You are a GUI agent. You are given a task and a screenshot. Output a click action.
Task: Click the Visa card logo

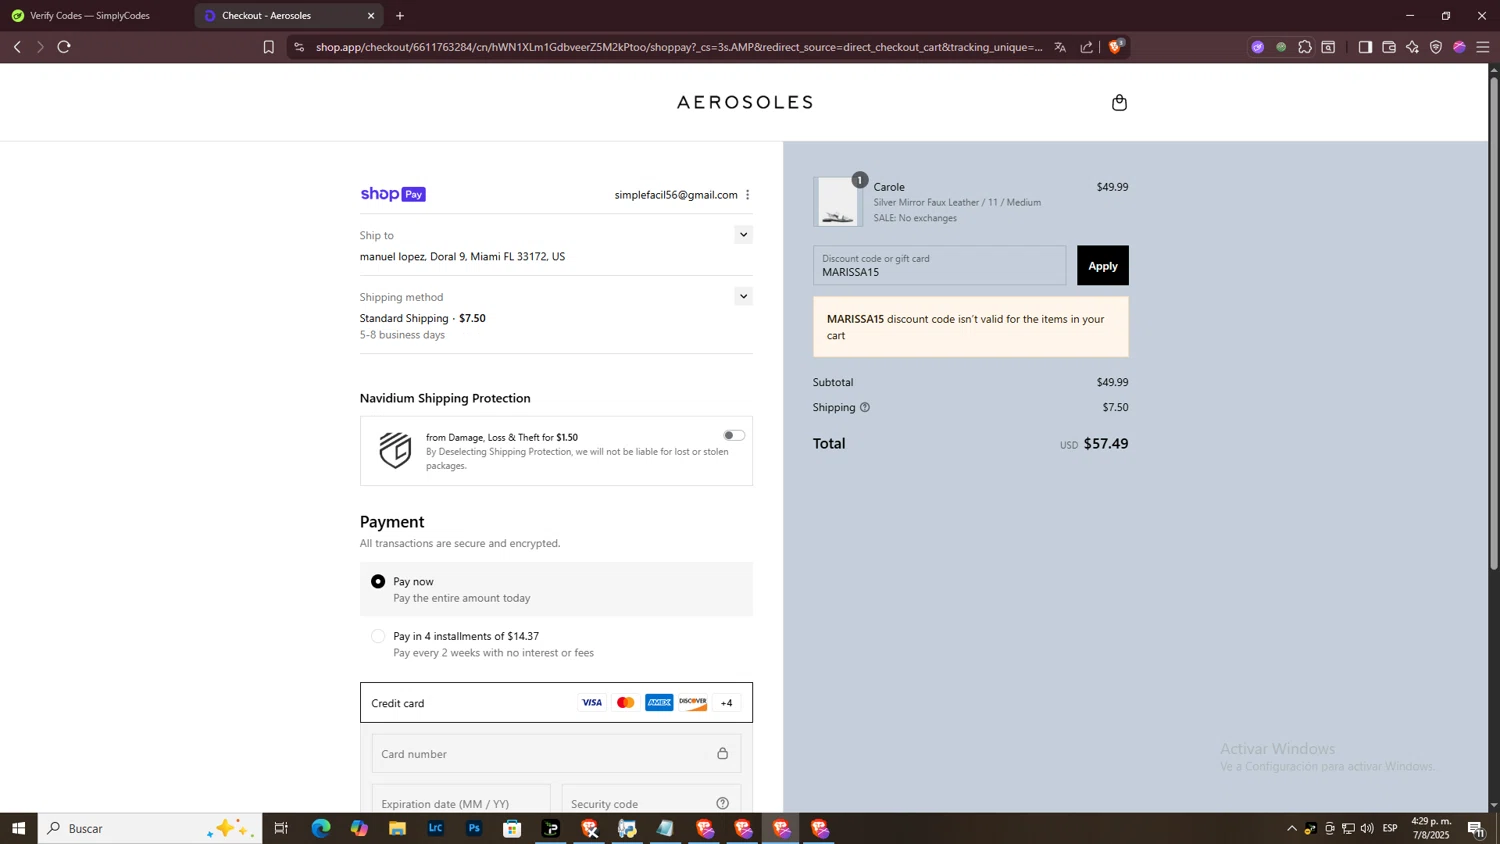pyautogui.click(x=592, y=703)
